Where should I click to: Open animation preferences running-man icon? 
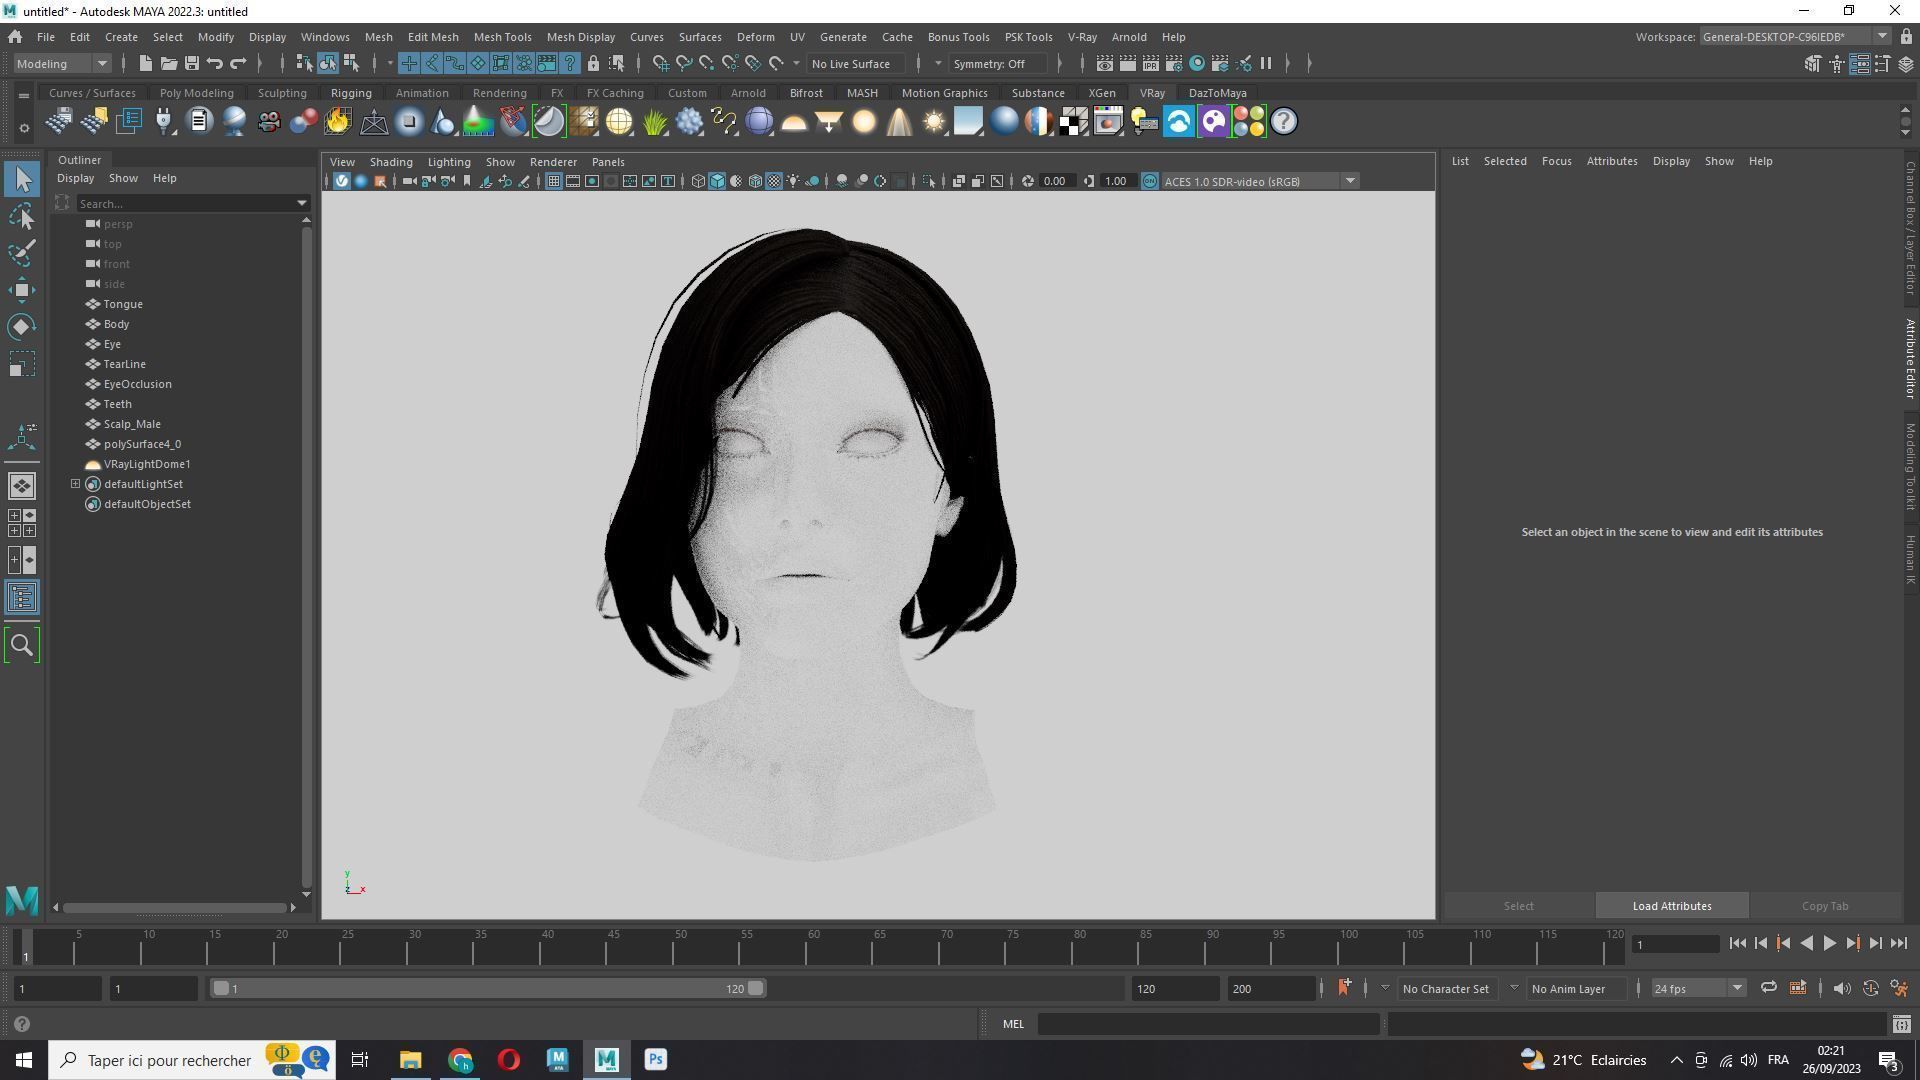[1899, 988]
